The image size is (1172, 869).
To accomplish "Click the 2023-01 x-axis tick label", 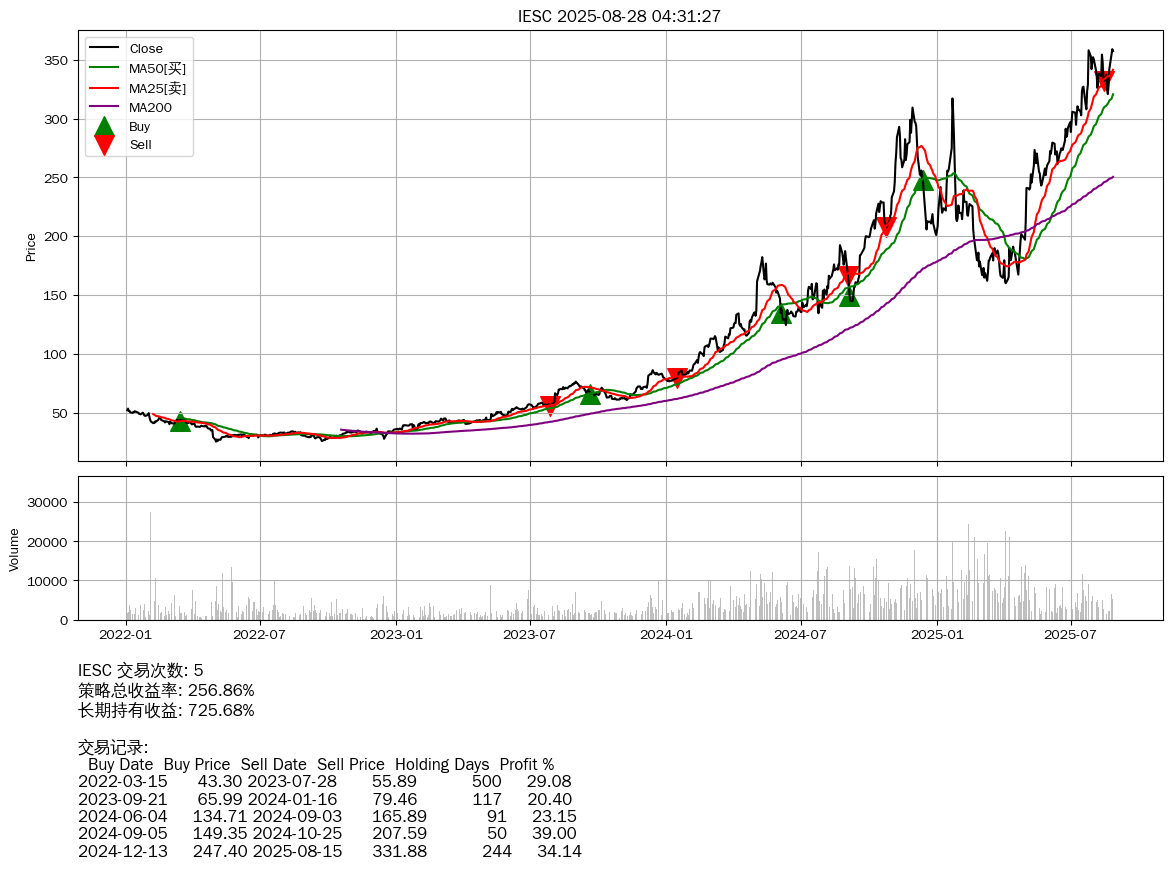I will click(396, 634).
